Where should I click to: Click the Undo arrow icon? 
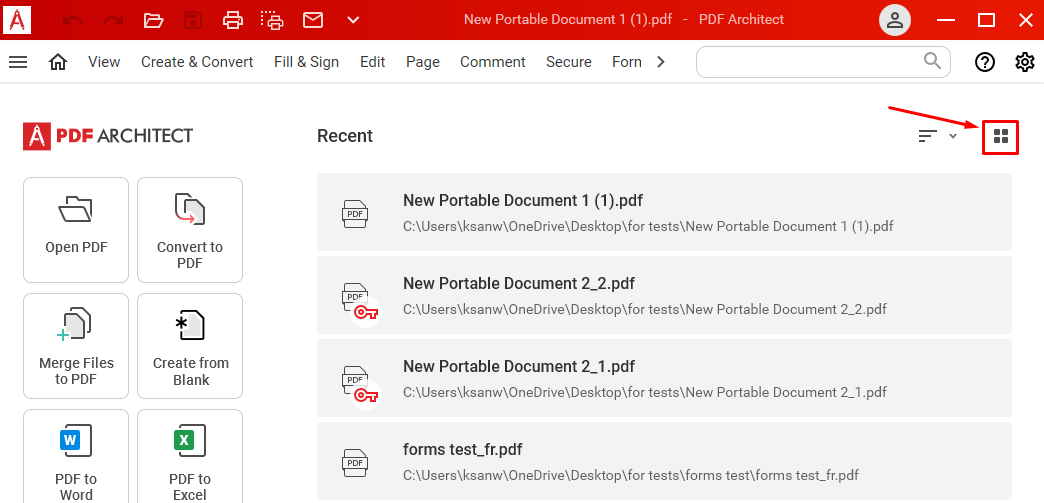[x=73, y=20]
